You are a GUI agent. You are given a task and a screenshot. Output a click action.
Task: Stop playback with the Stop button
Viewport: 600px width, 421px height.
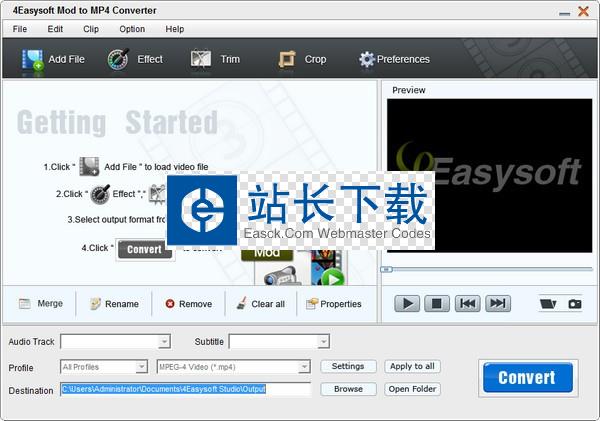(x=437, y=303)
